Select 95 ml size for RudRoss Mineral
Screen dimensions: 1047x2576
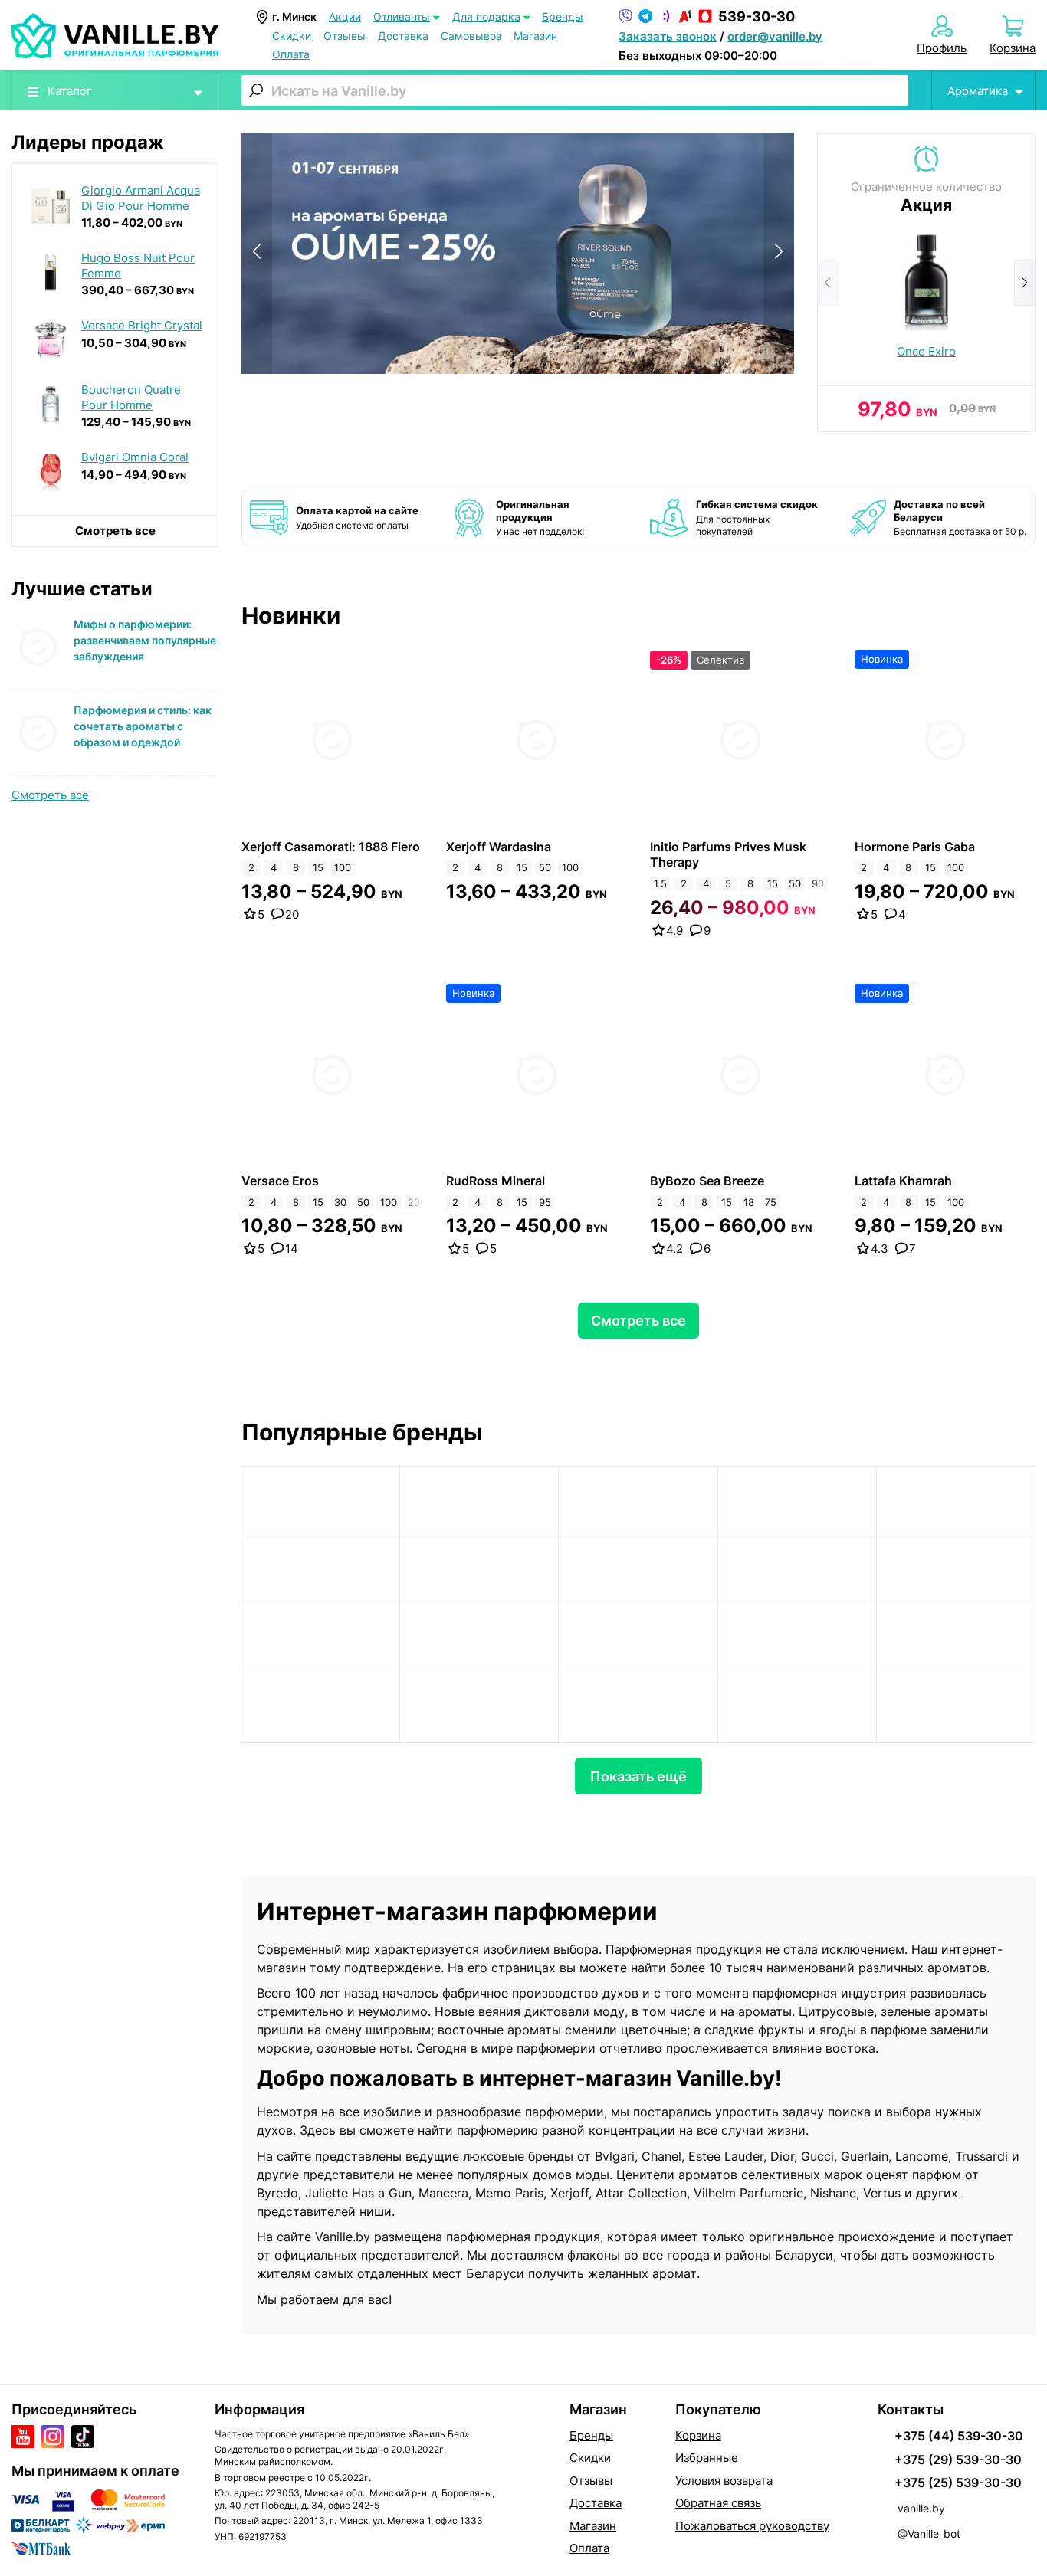(545, 1202)
